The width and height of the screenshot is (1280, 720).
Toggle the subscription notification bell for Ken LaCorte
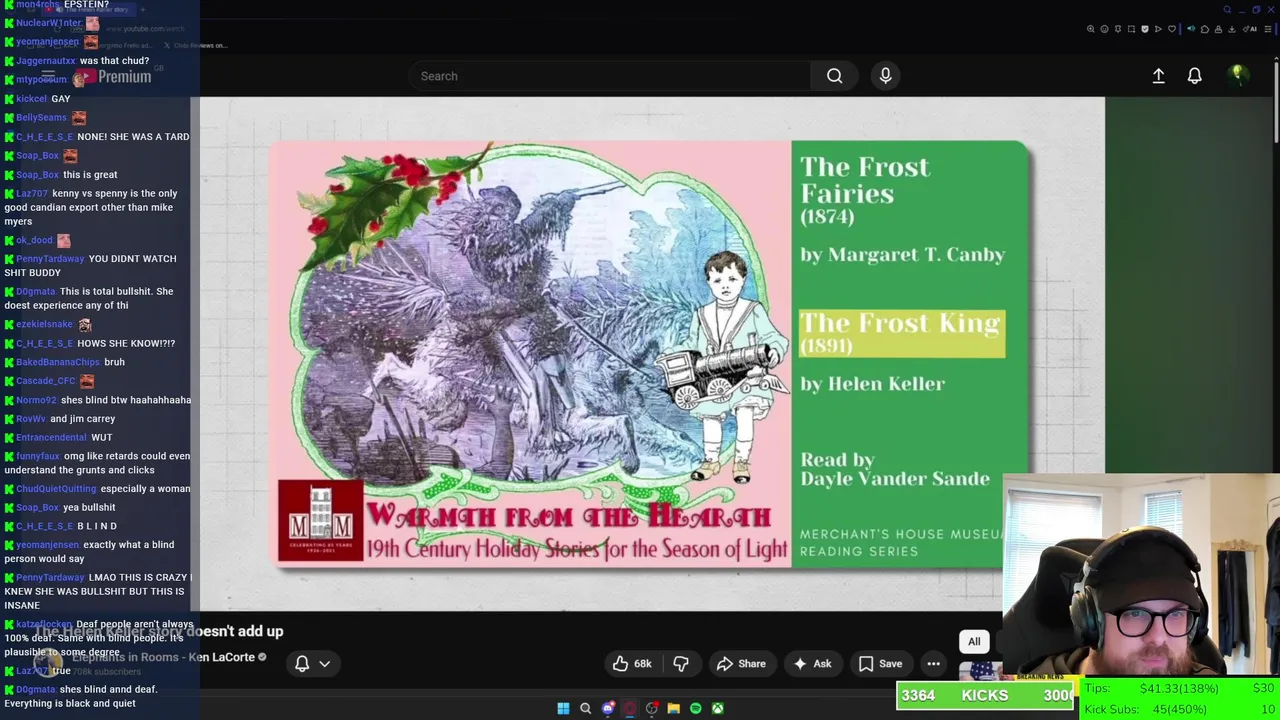tap(302, 663)
